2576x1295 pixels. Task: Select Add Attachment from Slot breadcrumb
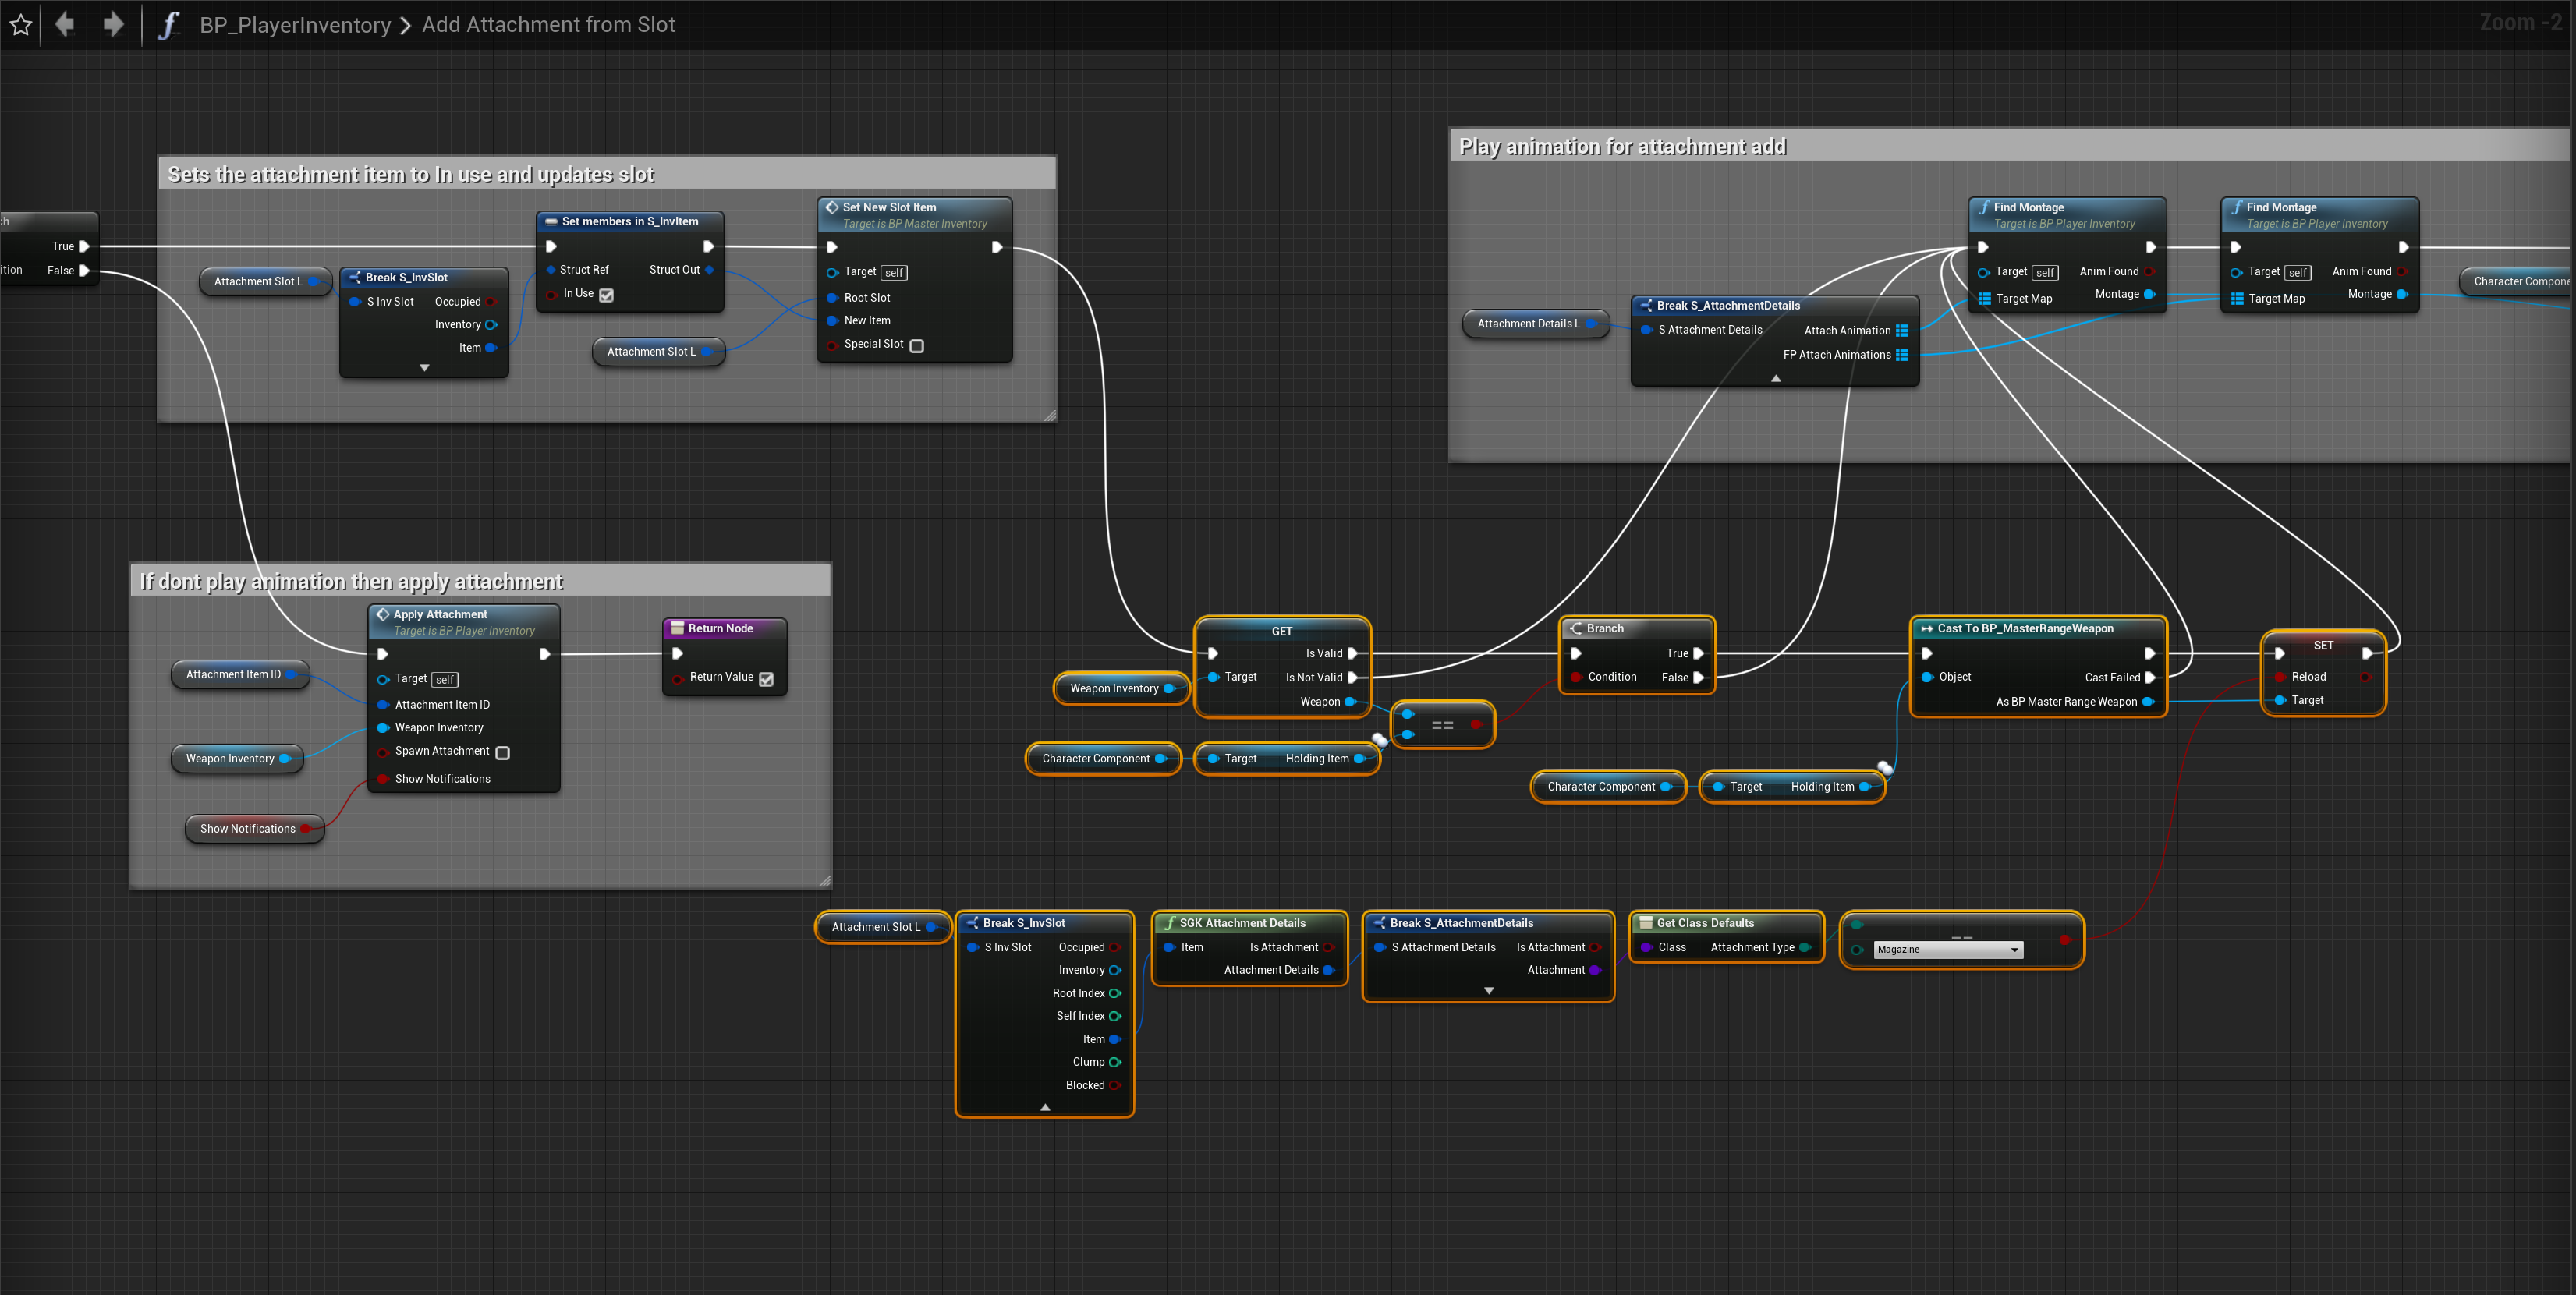[548, 25]
